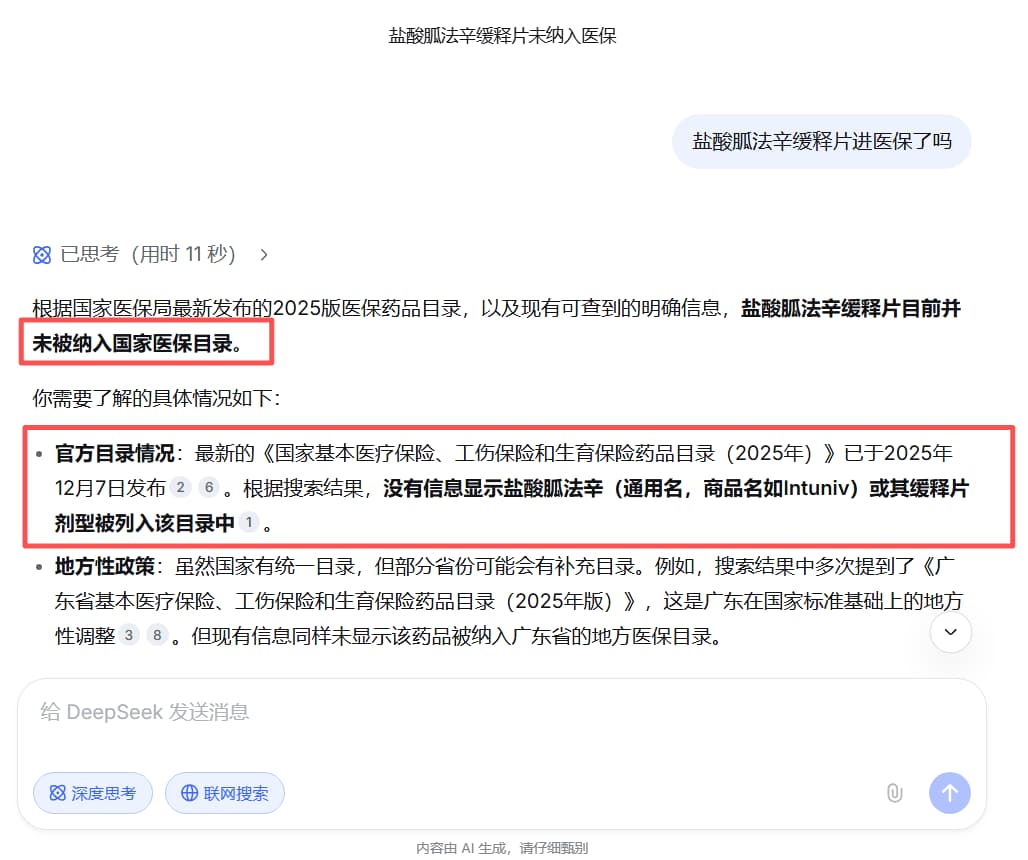Enable 深度思考 deep thinking mode

[x=92, y=792]
